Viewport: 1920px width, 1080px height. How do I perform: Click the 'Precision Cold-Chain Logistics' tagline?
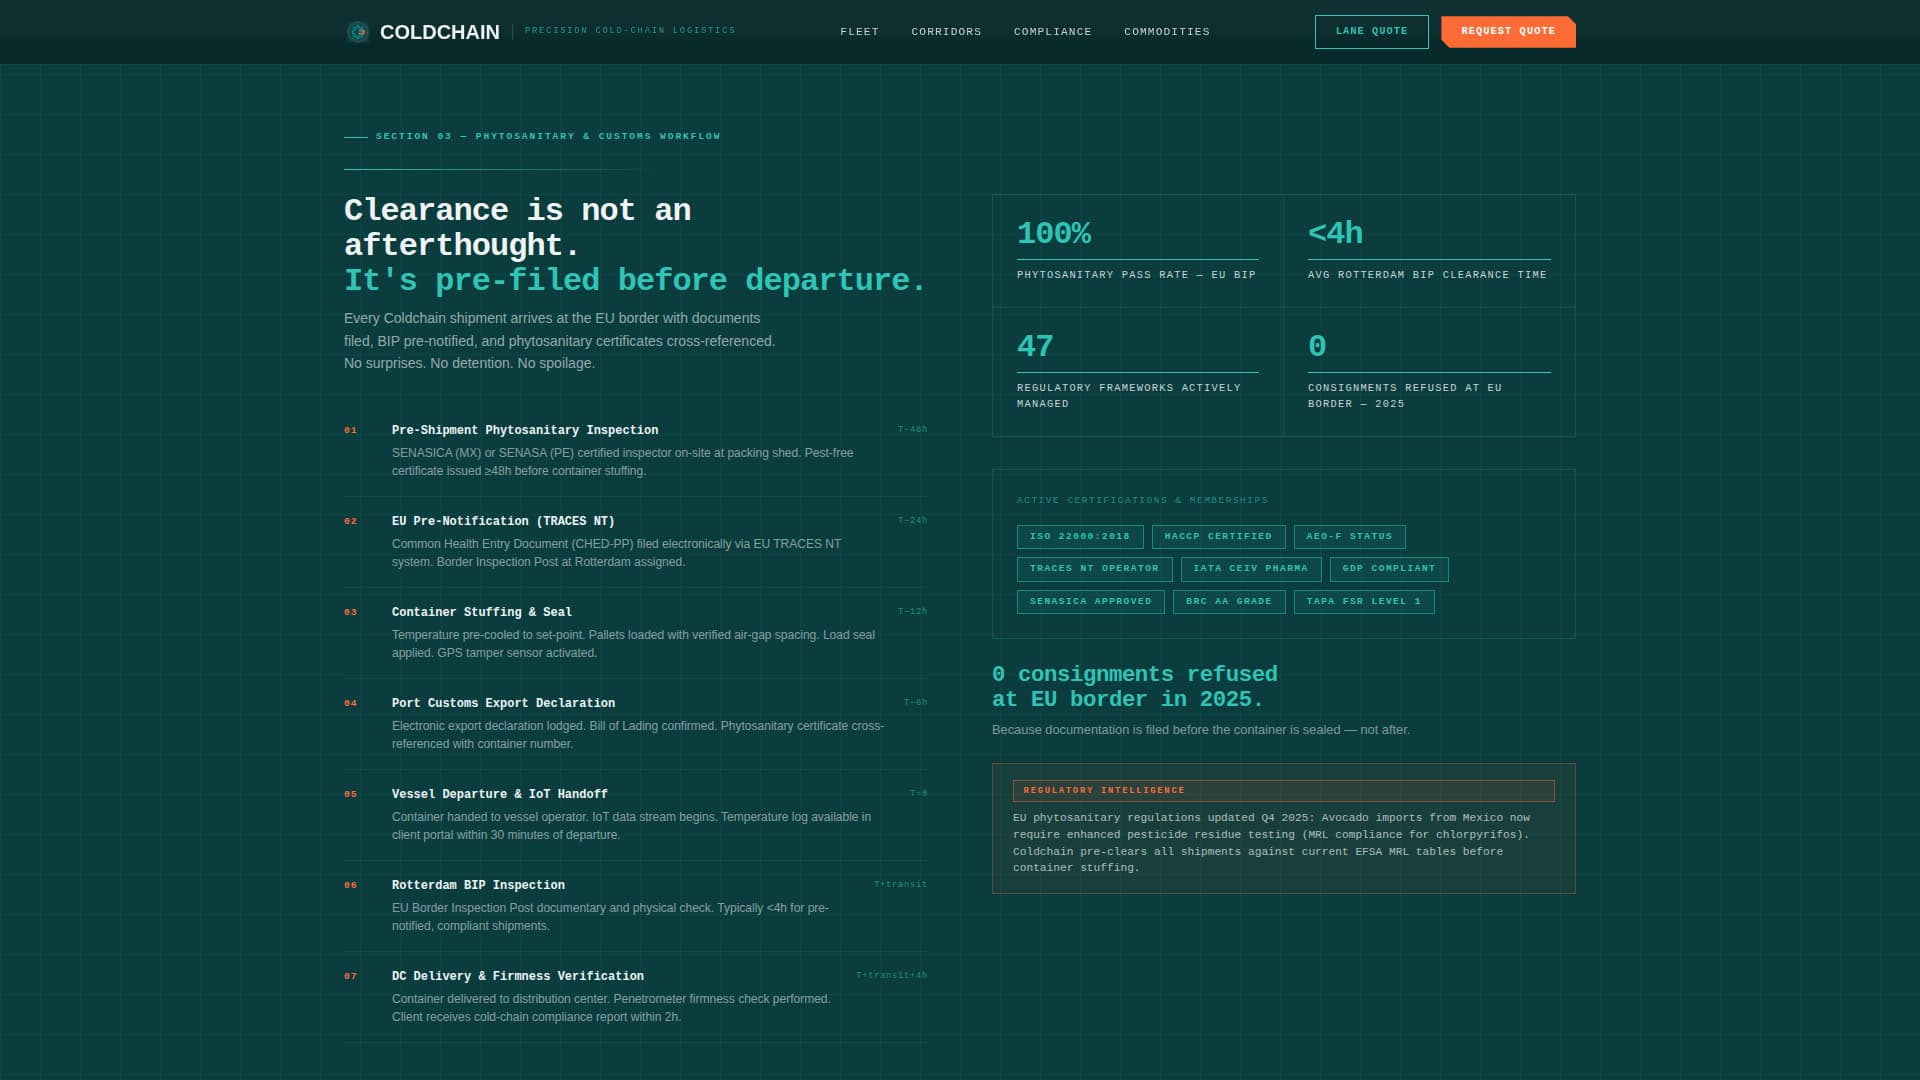pyautogui.click(x=630, y=31)
